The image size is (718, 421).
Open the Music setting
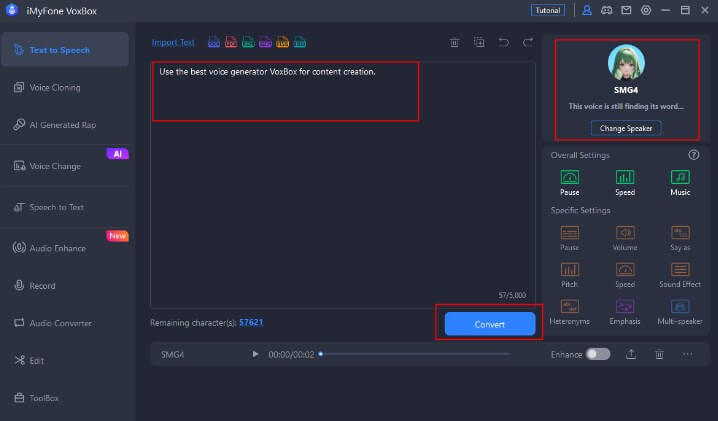680,182
